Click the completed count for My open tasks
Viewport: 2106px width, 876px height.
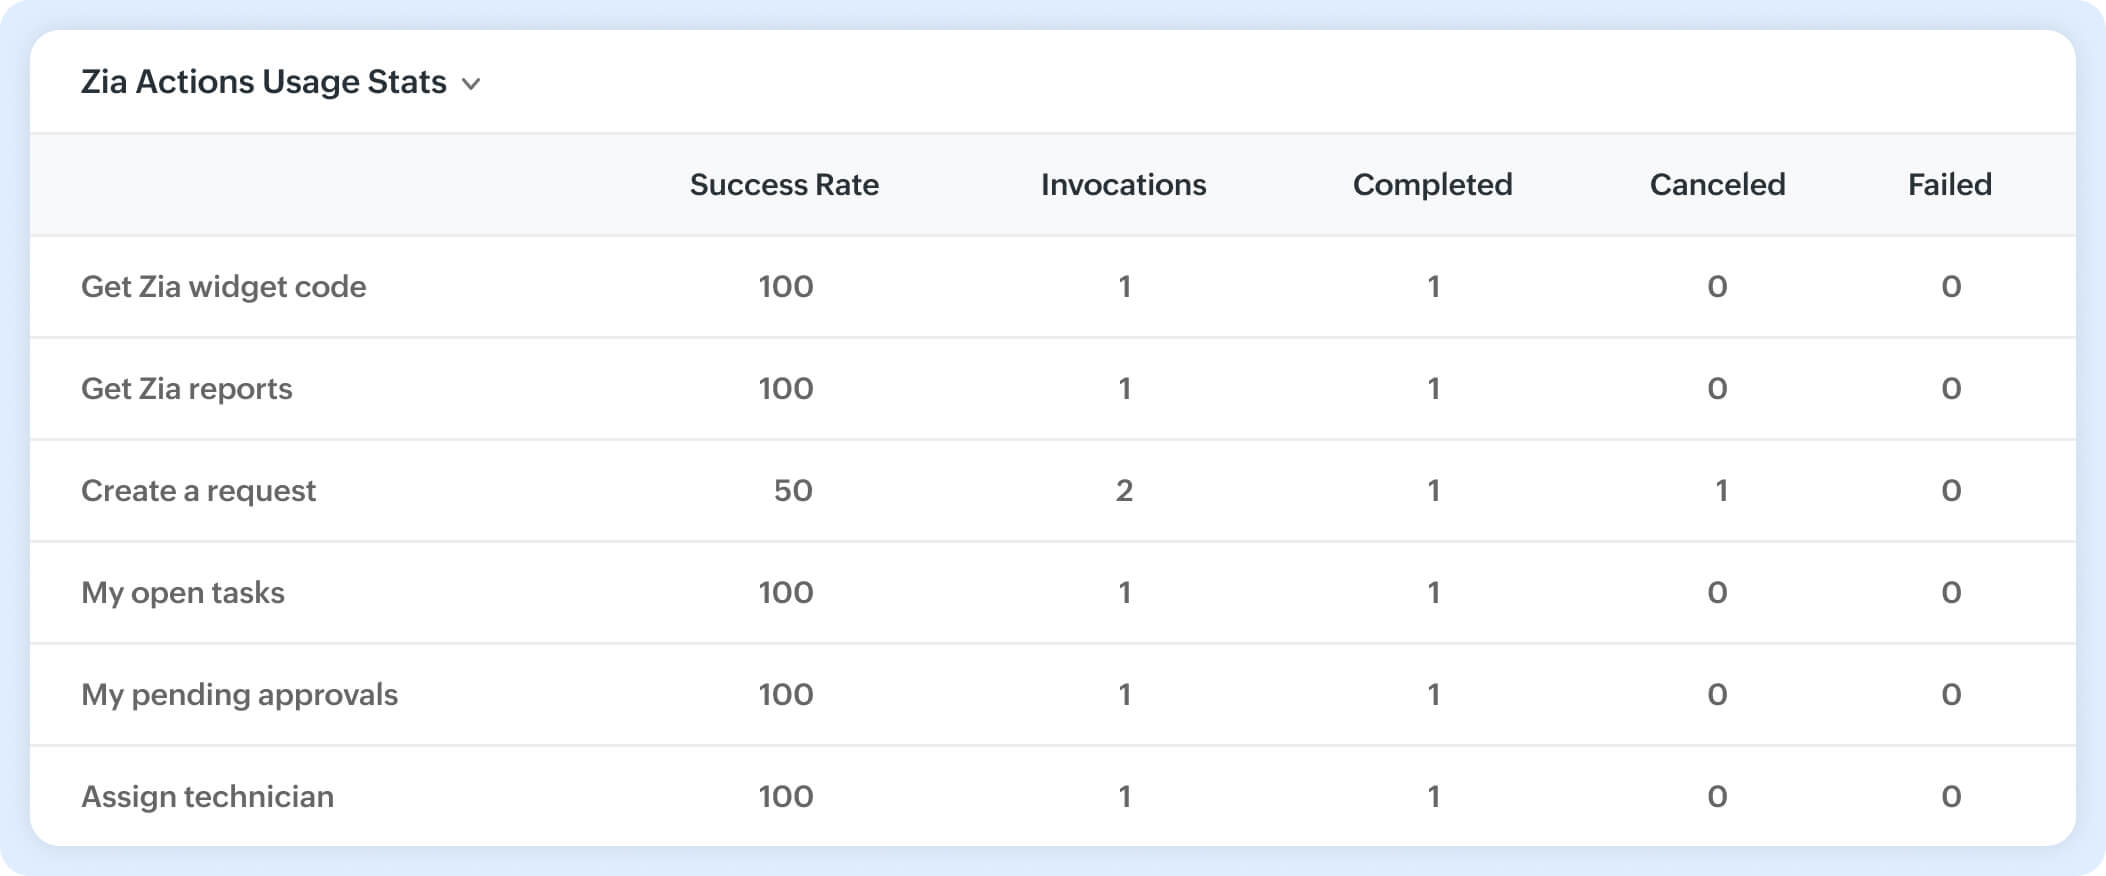tap(1433, 593)
